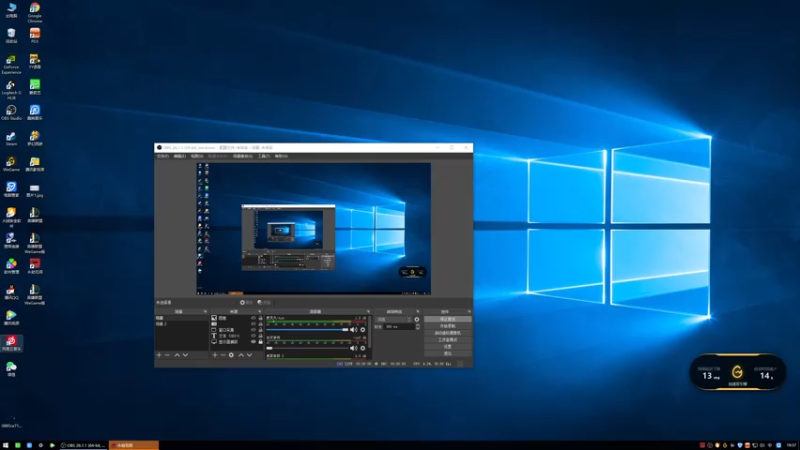Remove the selected scene with minus icon
800x450 pixels.
point(167,355)
